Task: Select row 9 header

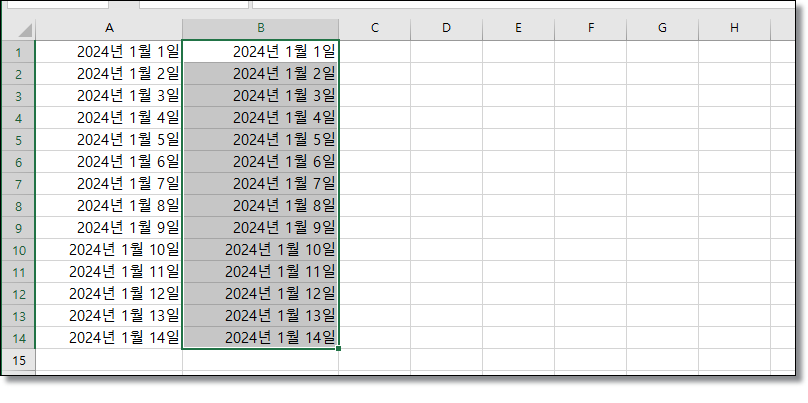Action: pyautogui.click(x=19, y=228)
